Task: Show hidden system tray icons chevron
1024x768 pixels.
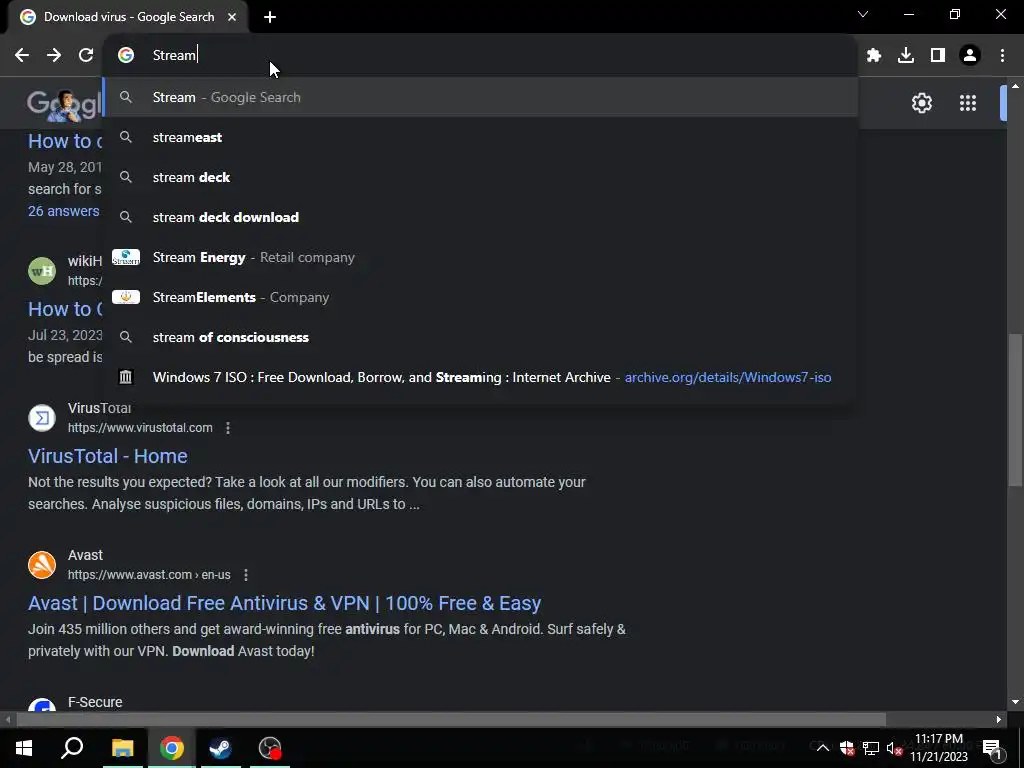Action: [823, 748]
